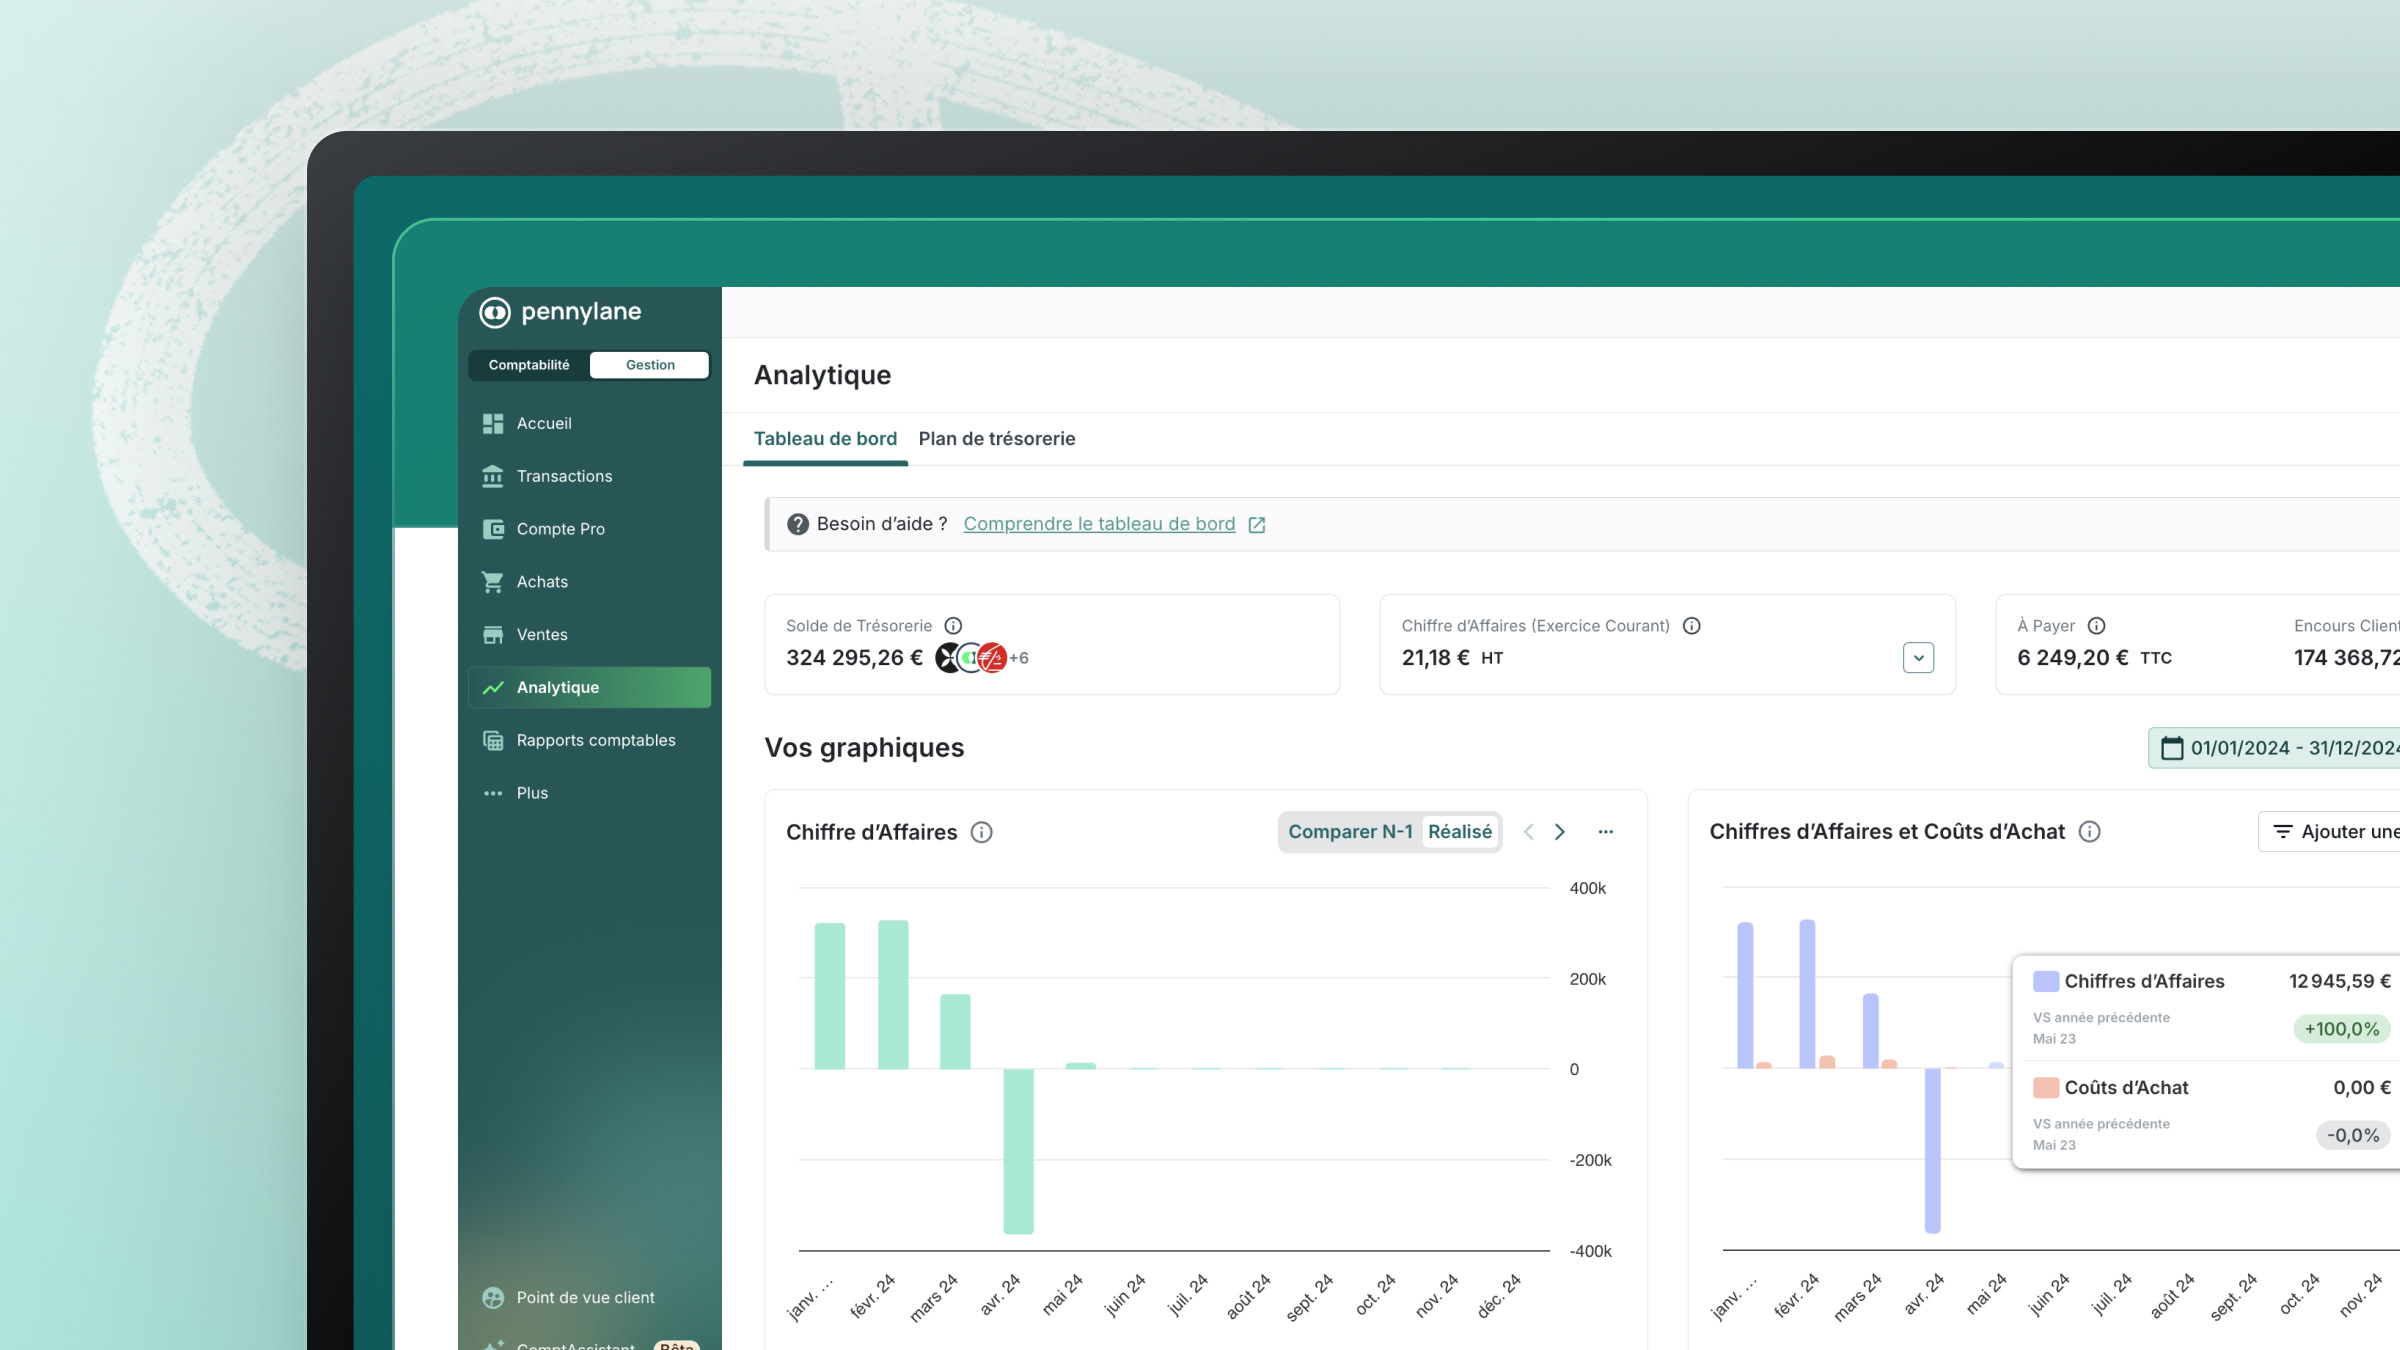Click the Vos graphiques heading

864,748
